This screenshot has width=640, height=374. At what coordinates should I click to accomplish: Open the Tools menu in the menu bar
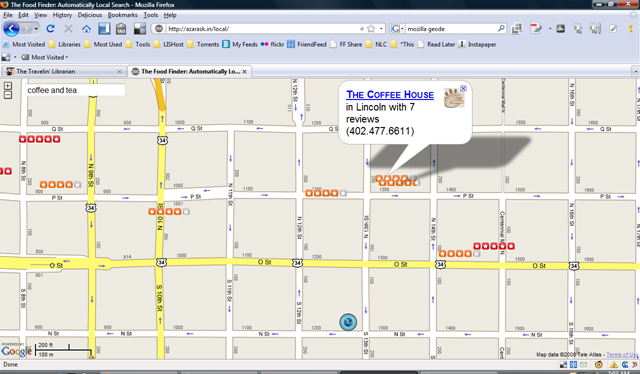(x=151, y=15)
